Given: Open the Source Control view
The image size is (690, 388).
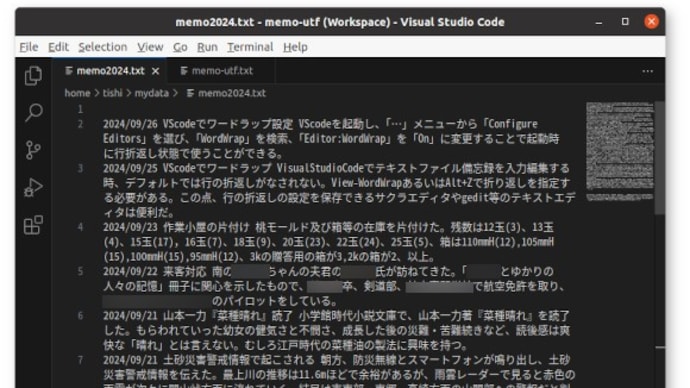Looking at the screenshot, I should tap(33, 150).
